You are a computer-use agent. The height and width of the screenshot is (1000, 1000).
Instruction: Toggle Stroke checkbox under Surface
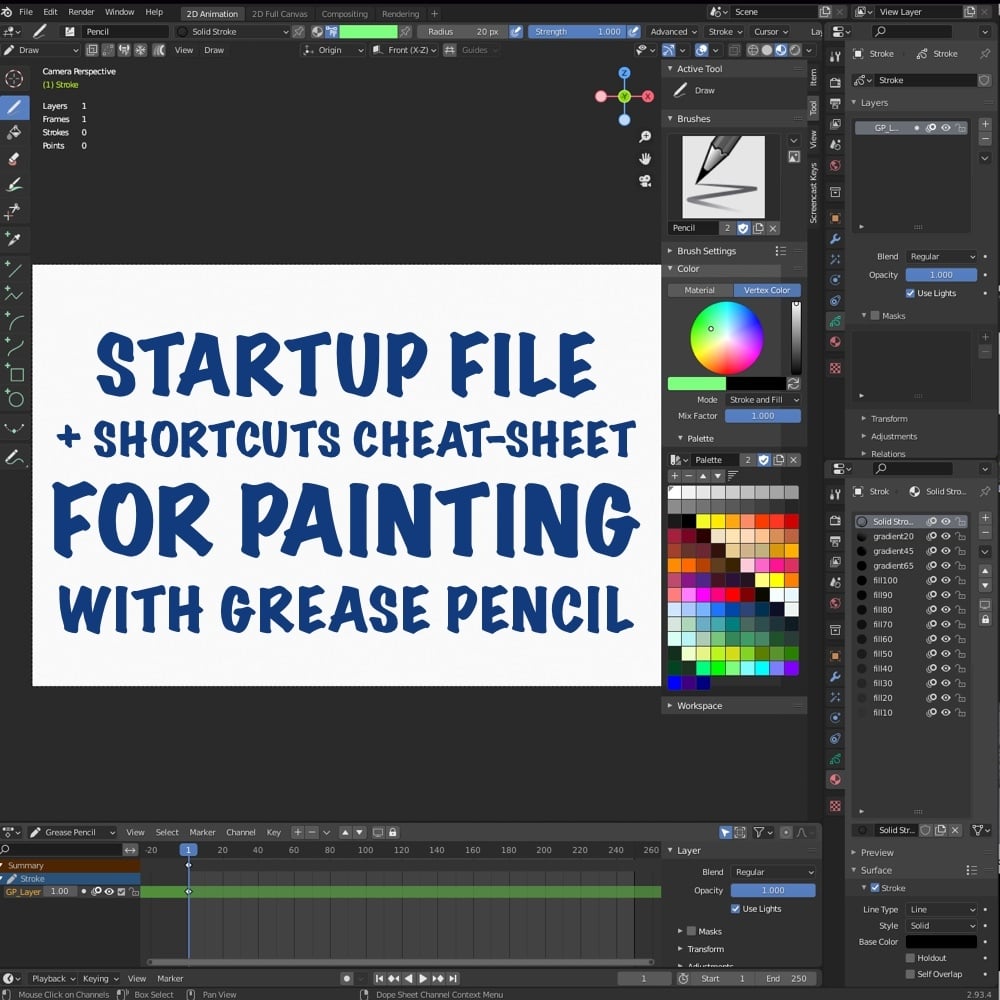(x=875, y=888)
